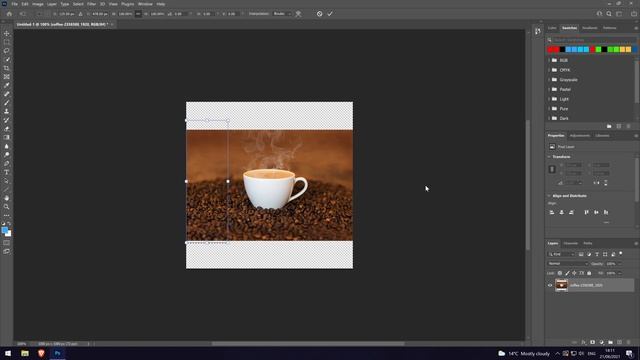This screenshot has width=640, height=360.
Task: Open the Filter menu
Action: (91, 4)
